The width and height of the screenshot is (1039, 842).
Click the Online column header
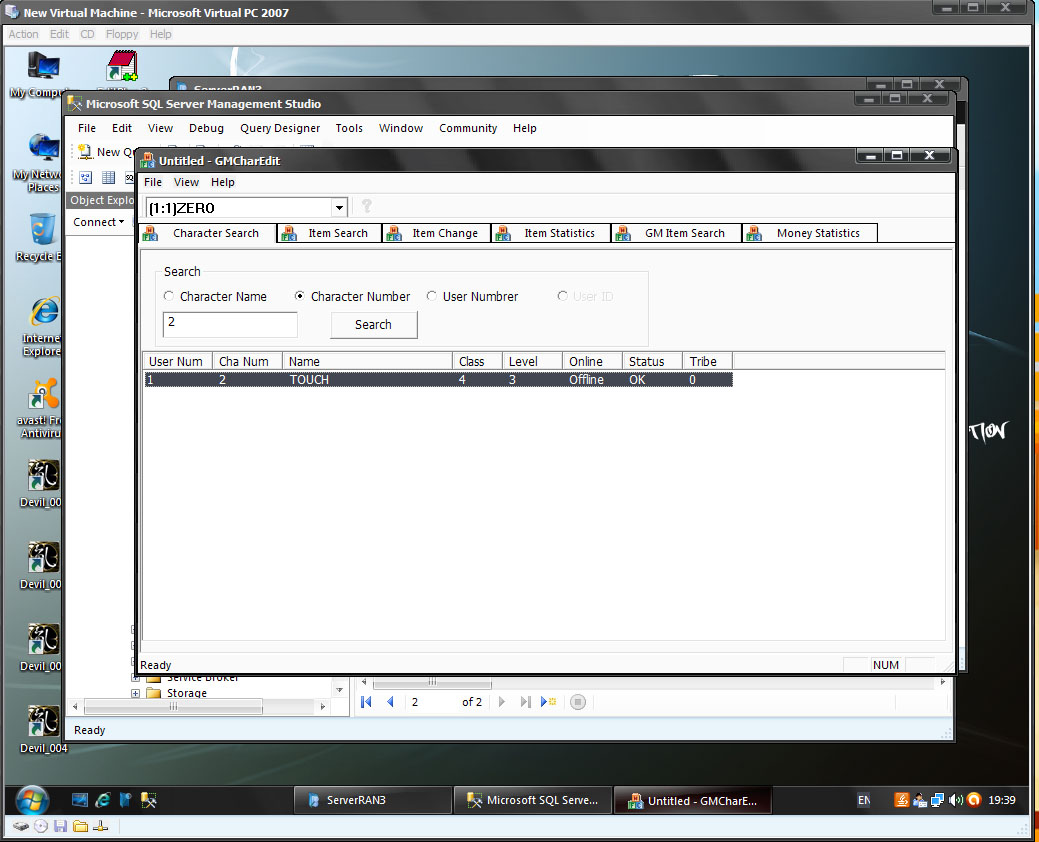click(x=592, y=362)
